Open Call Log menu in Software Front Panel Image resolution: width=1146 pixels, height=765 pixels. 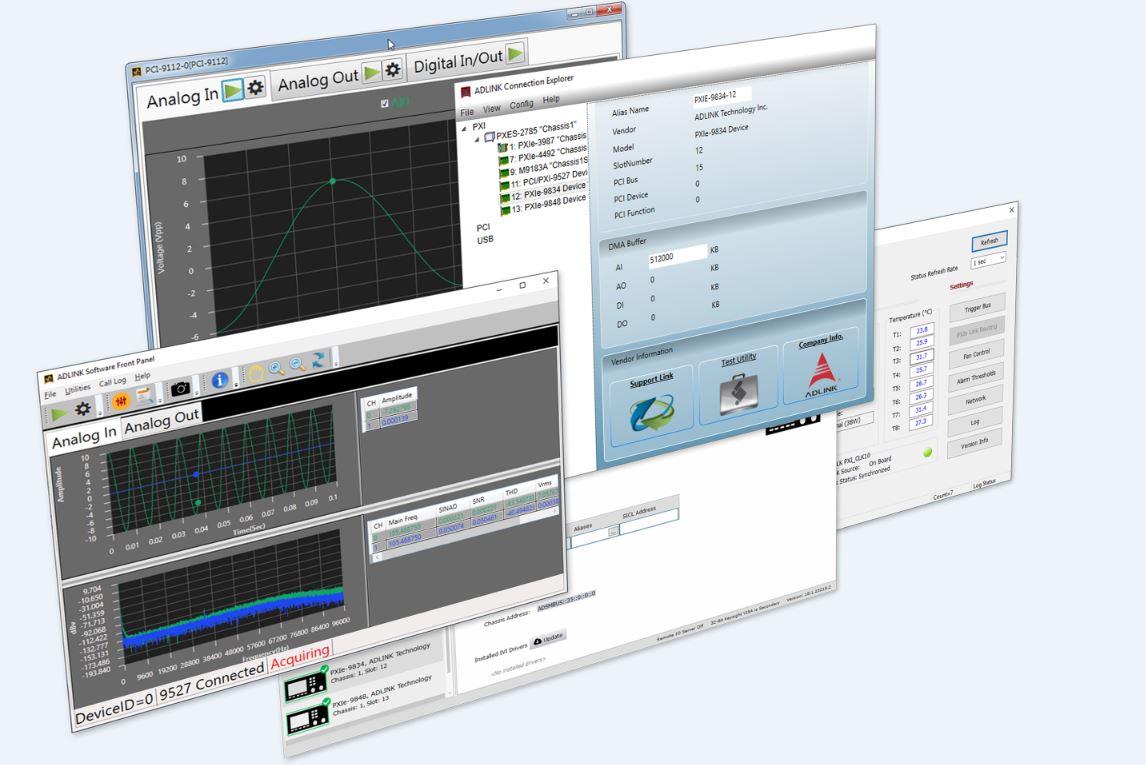[x=113, y=382]
